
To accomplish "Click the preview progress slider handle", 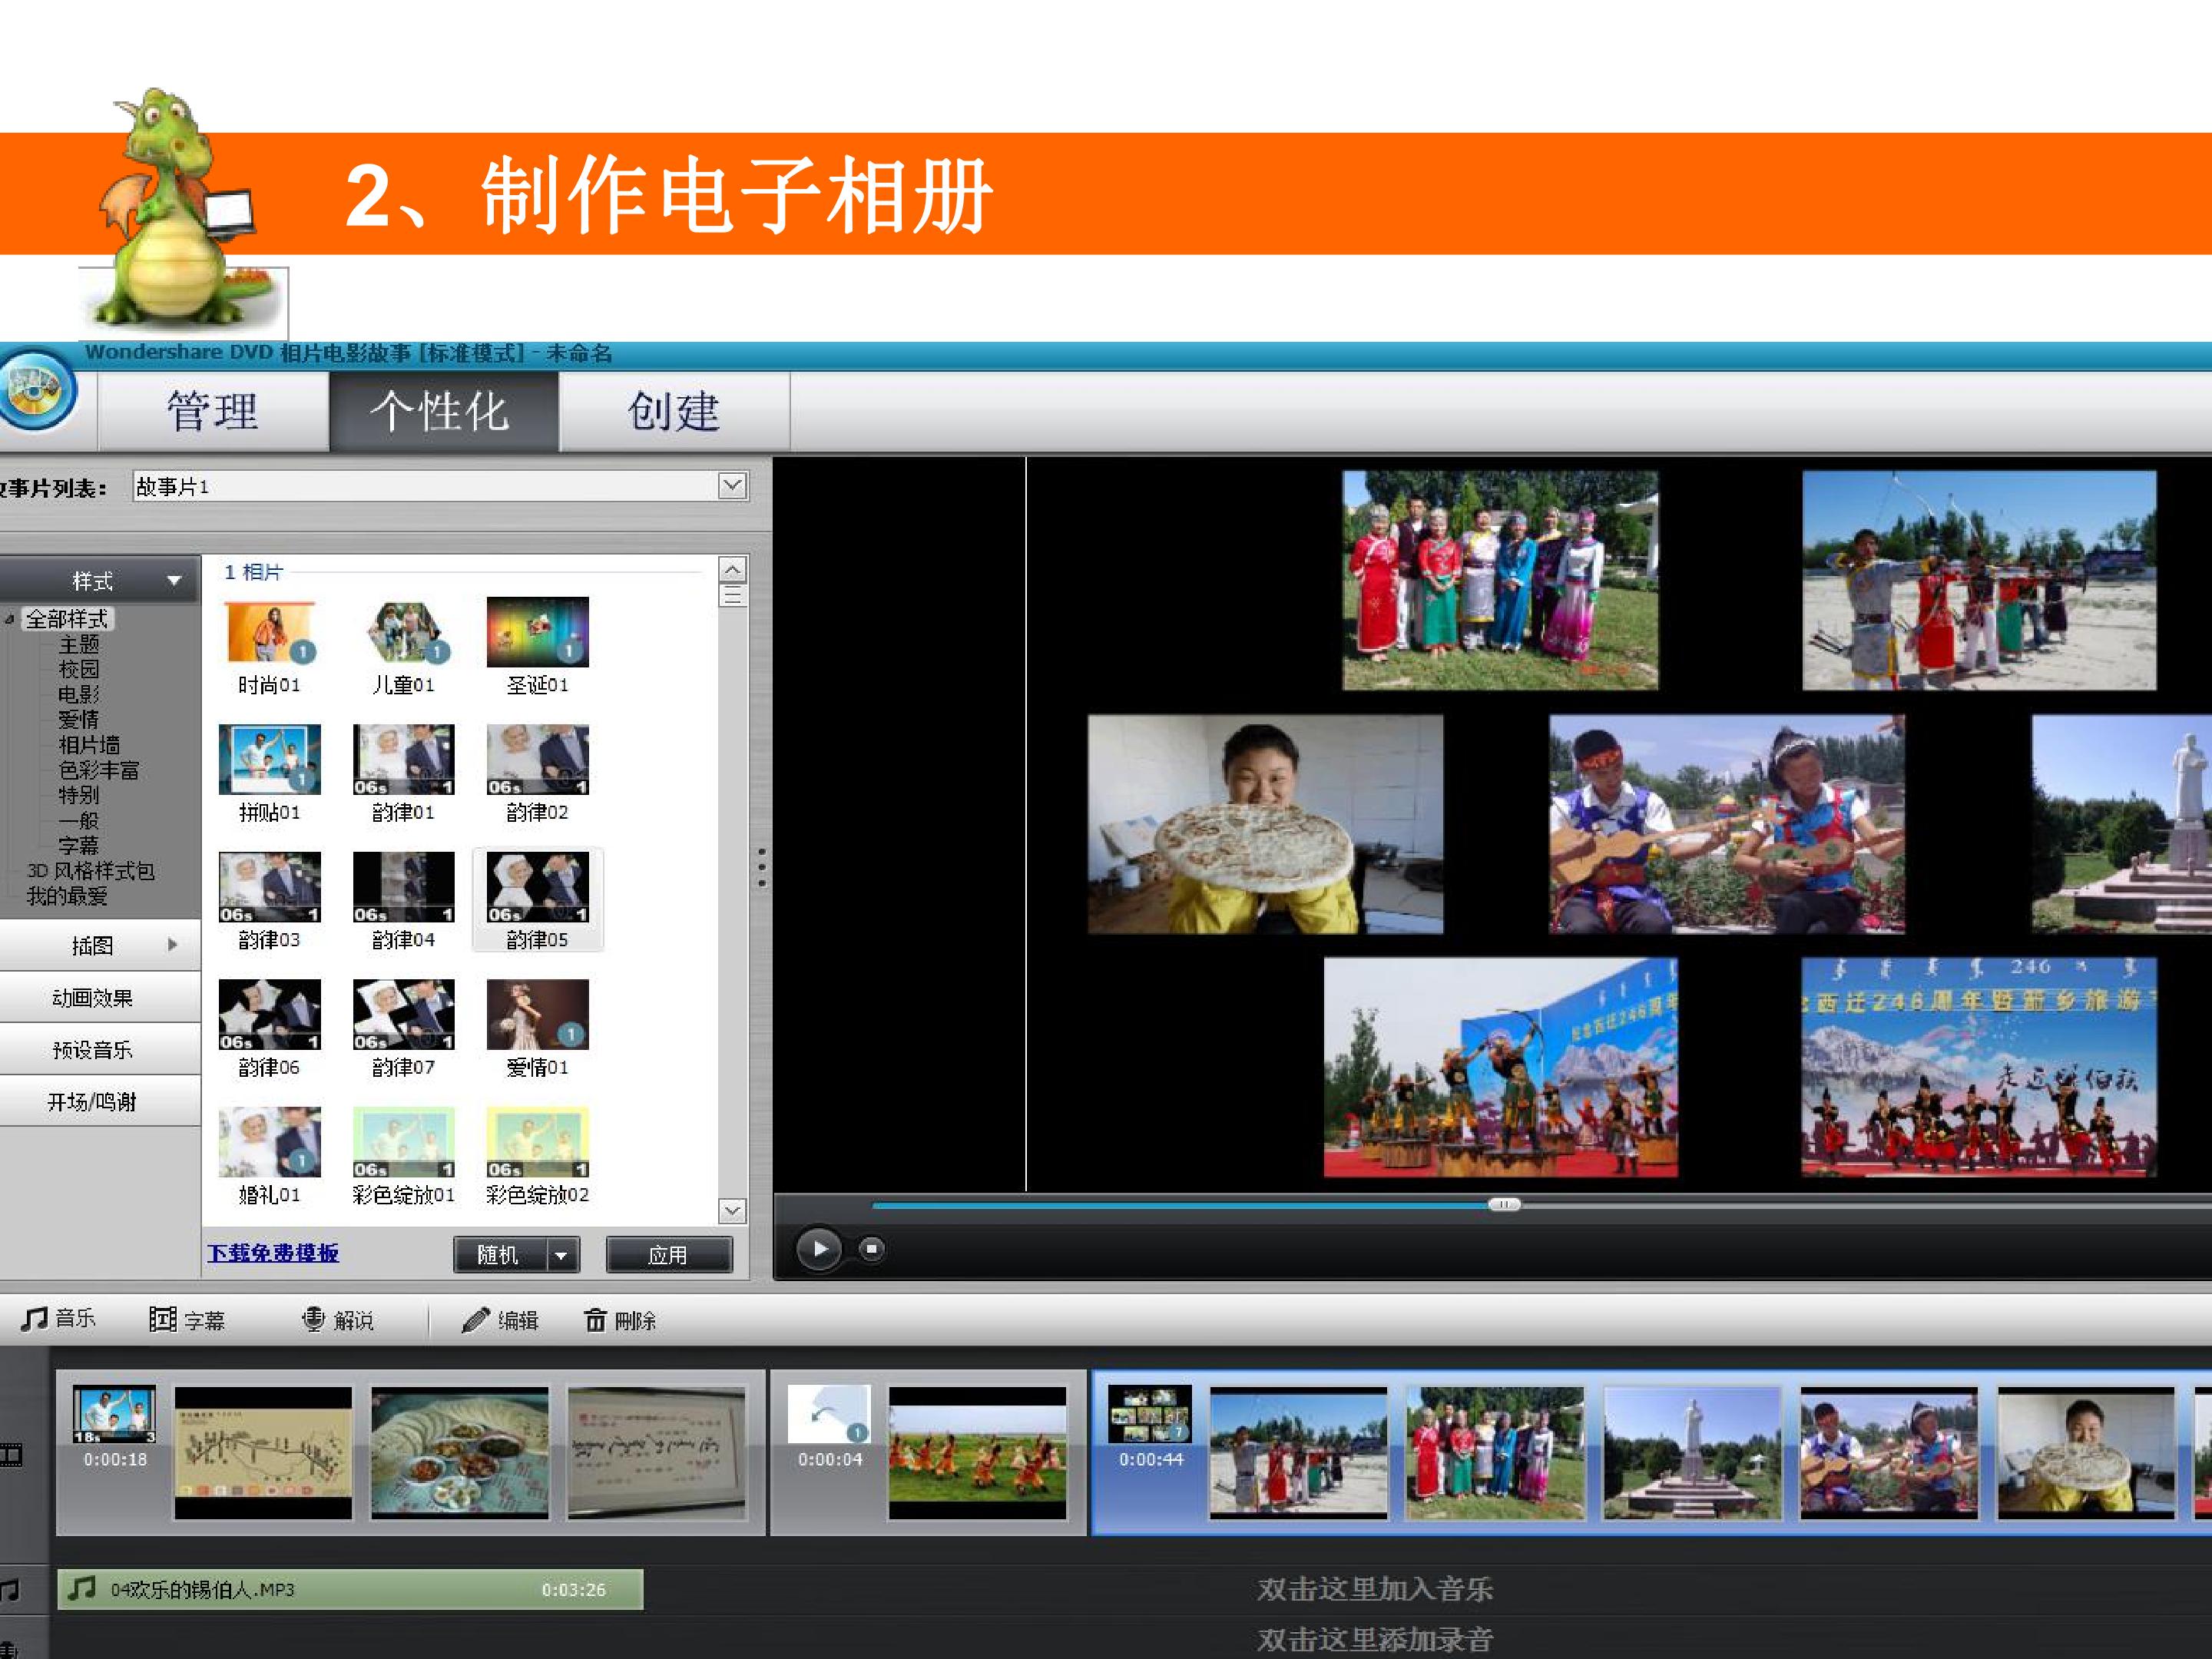I will pos(1504,1204).
